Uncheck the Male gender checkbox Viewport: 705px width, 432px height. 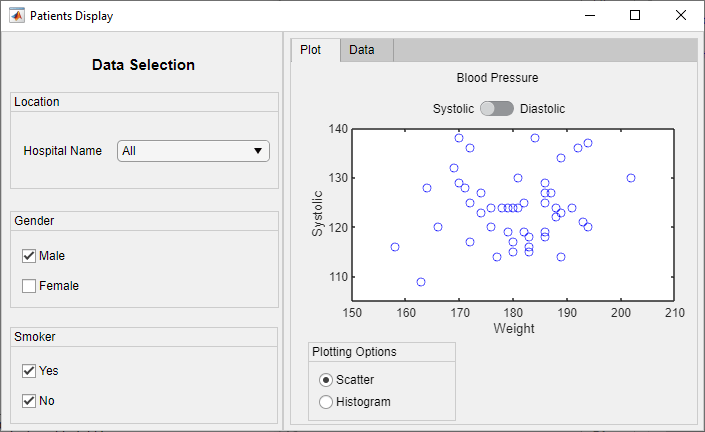click(x=29, y=256)
